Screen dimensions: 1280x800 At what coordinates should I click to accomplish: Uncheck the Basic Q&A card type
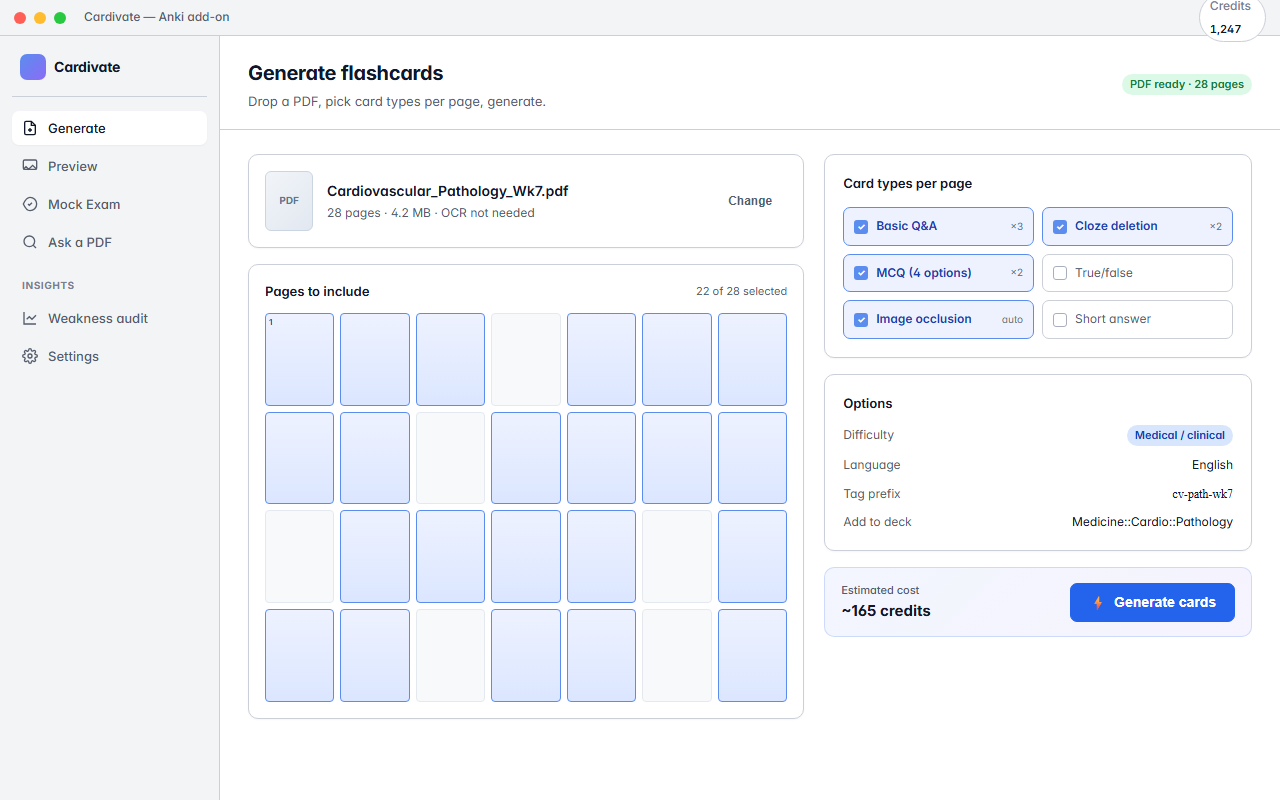861,226
